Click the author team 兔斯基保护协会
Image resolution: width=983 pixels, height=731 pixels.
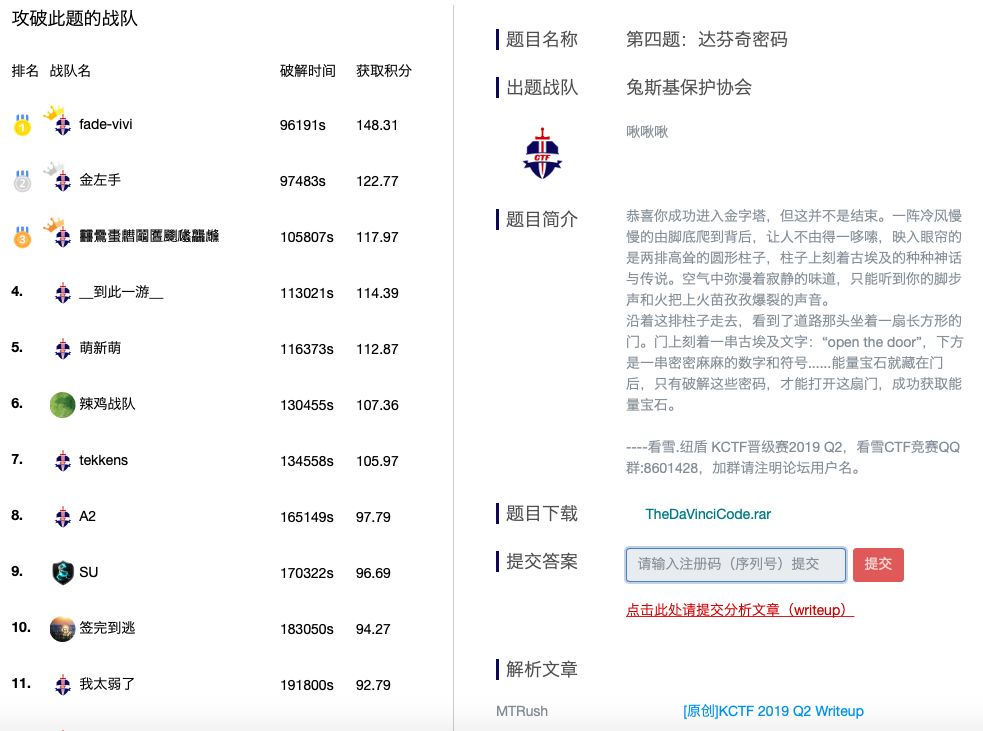[689, 87]
